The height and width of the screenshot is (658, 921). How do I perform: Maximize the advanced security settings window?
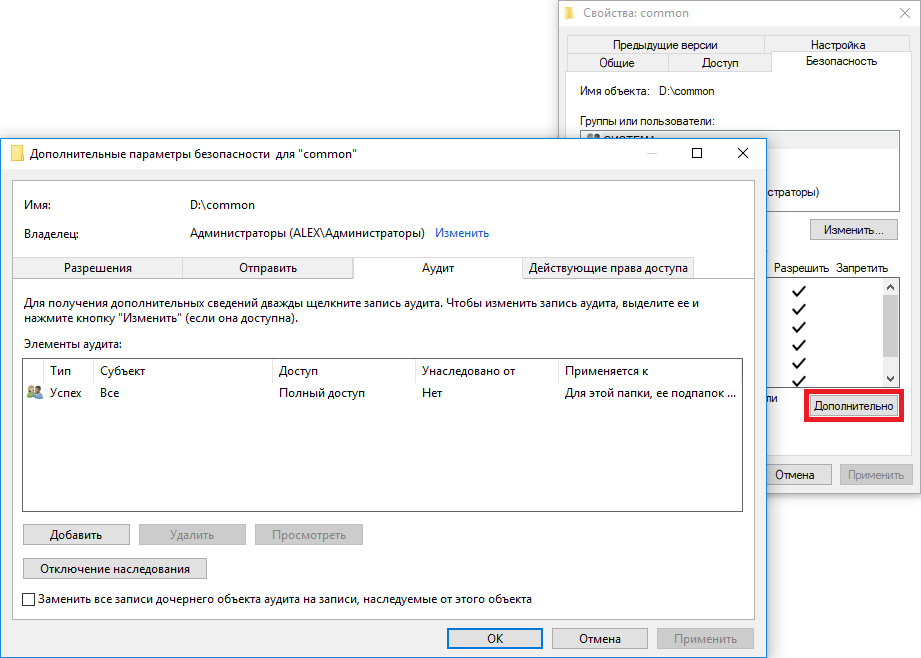coord(697,153)
